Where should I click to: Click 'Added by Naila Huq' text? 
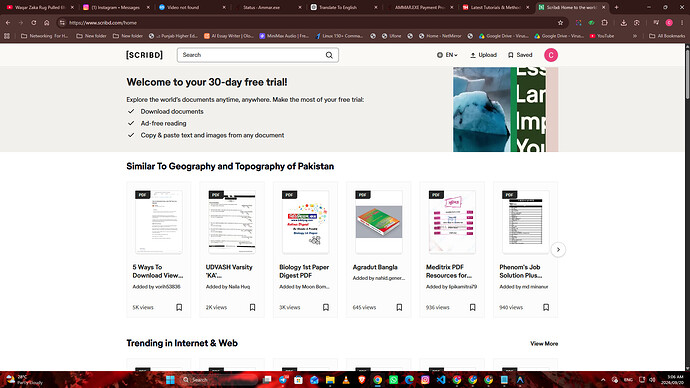coord(228,287)
